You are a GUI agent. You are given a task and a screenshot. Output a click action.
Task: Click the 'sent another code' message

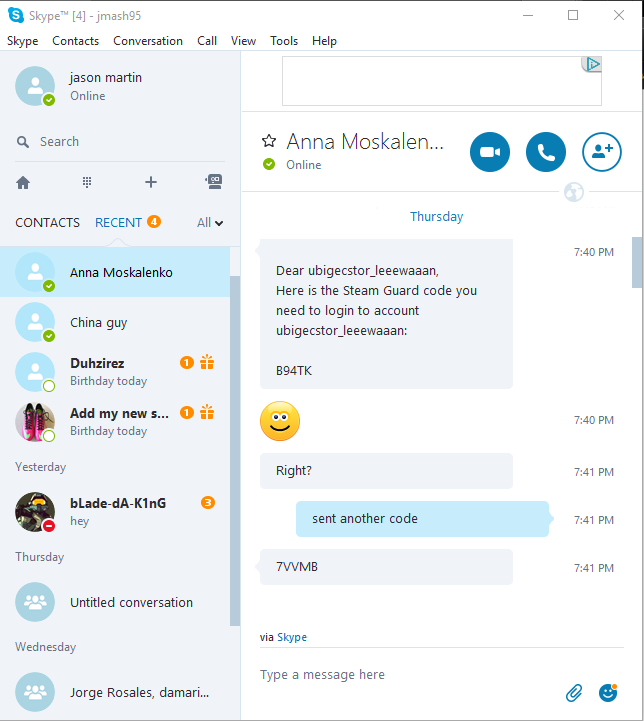(x=422, y=519)
